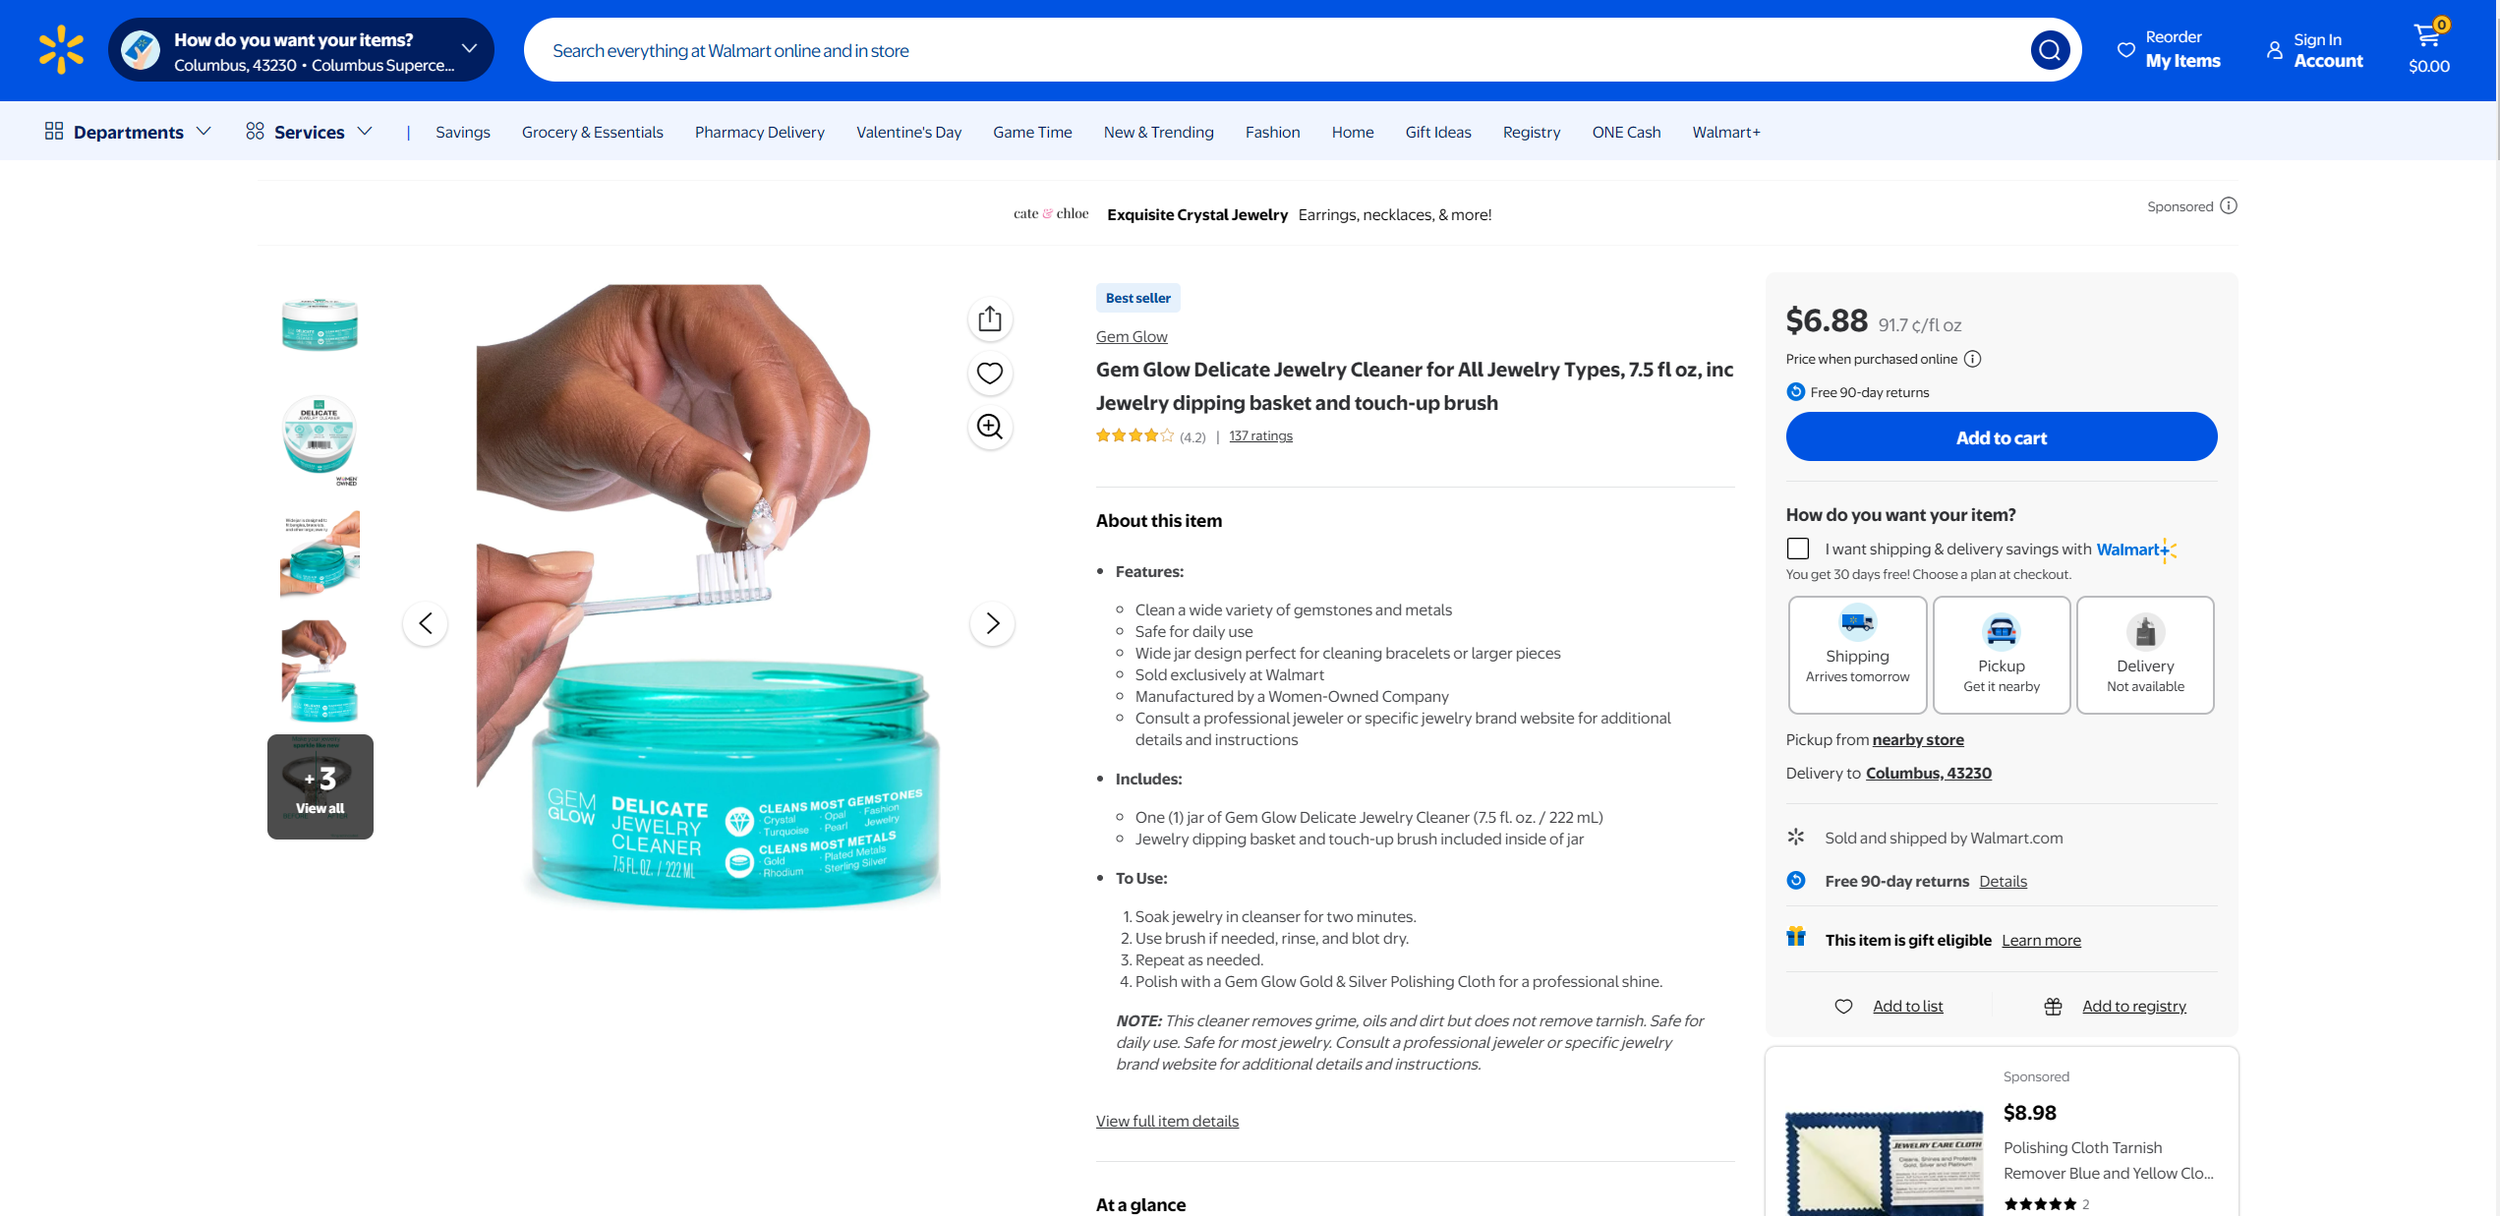2500x1216 pixels.
Task: Expand the delivery location selector
Action: click(x=301, y=50)
